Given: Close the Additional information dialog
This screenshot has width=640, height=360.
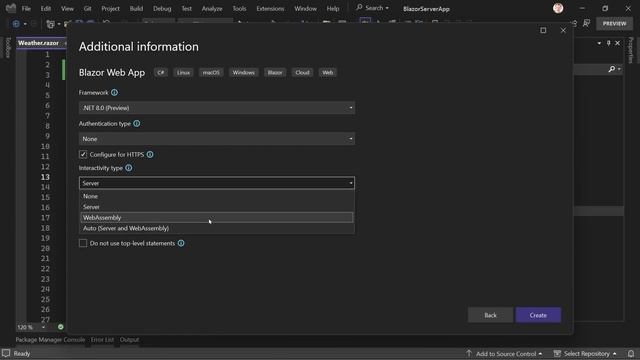Looking at the screenshot, I should (563, 30).
